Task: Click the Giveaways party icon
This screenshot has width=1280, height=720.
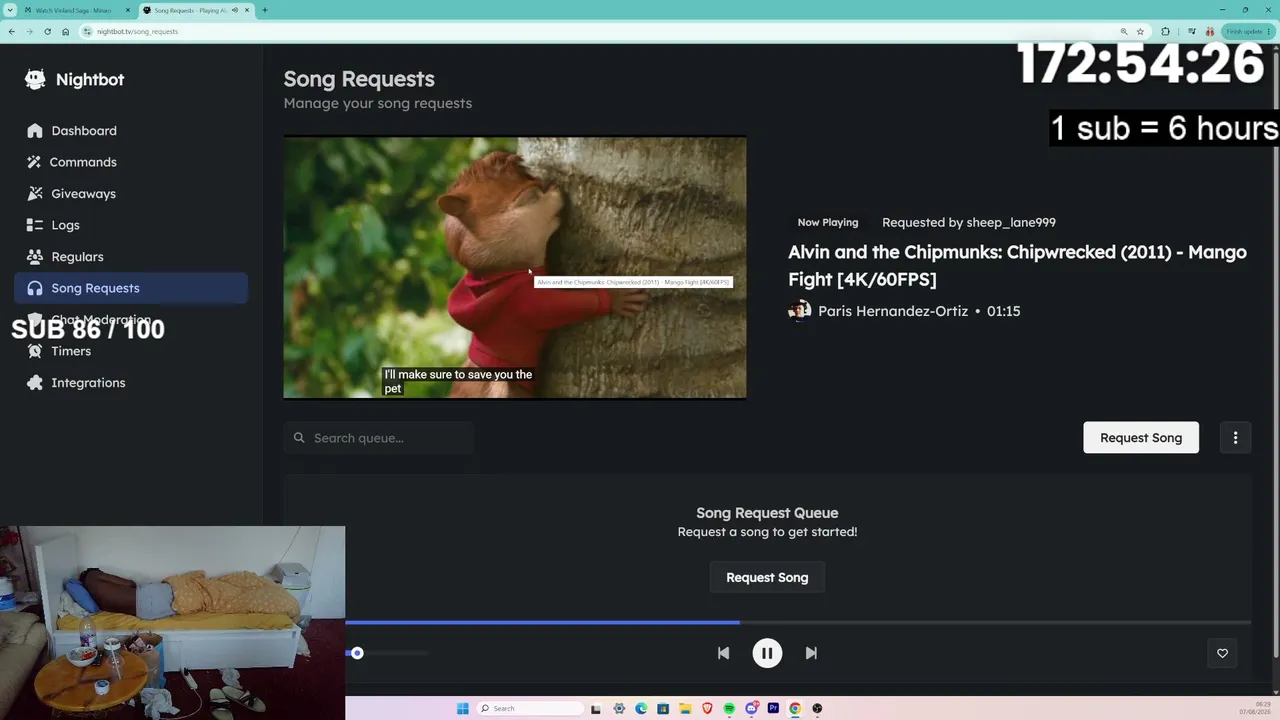Action: click(x=35, y=194)
